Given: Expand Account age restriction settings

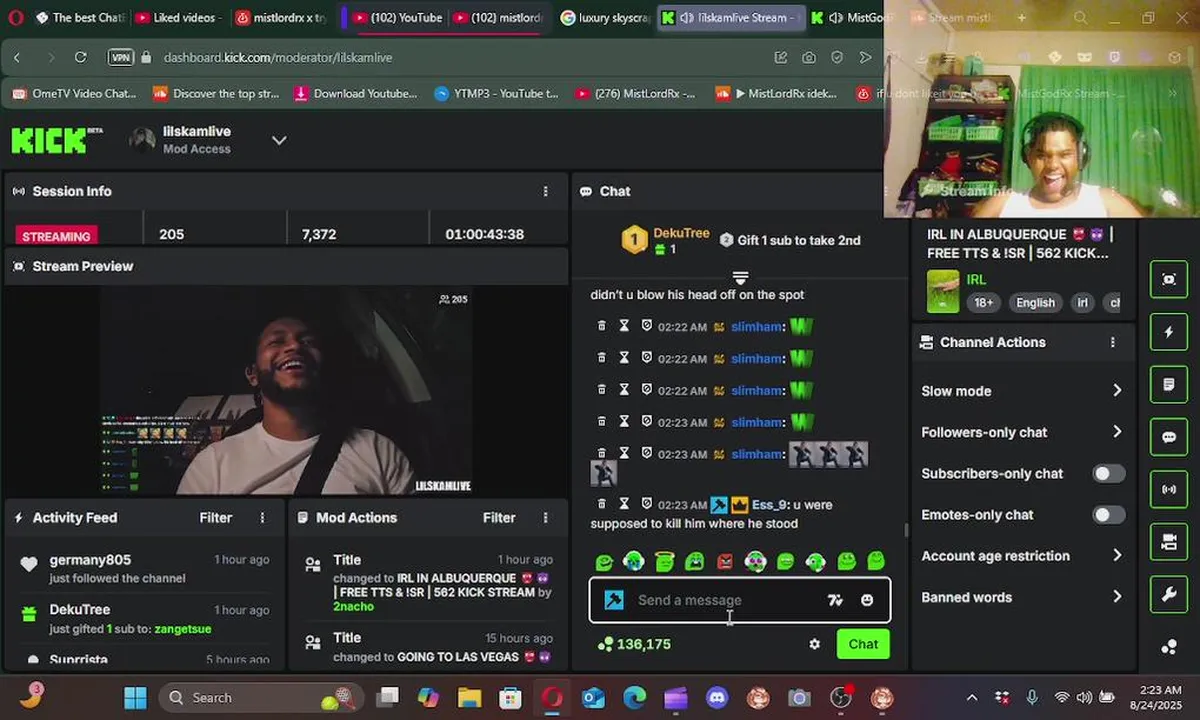Looking at the screenshot, I should point(1022,556).
